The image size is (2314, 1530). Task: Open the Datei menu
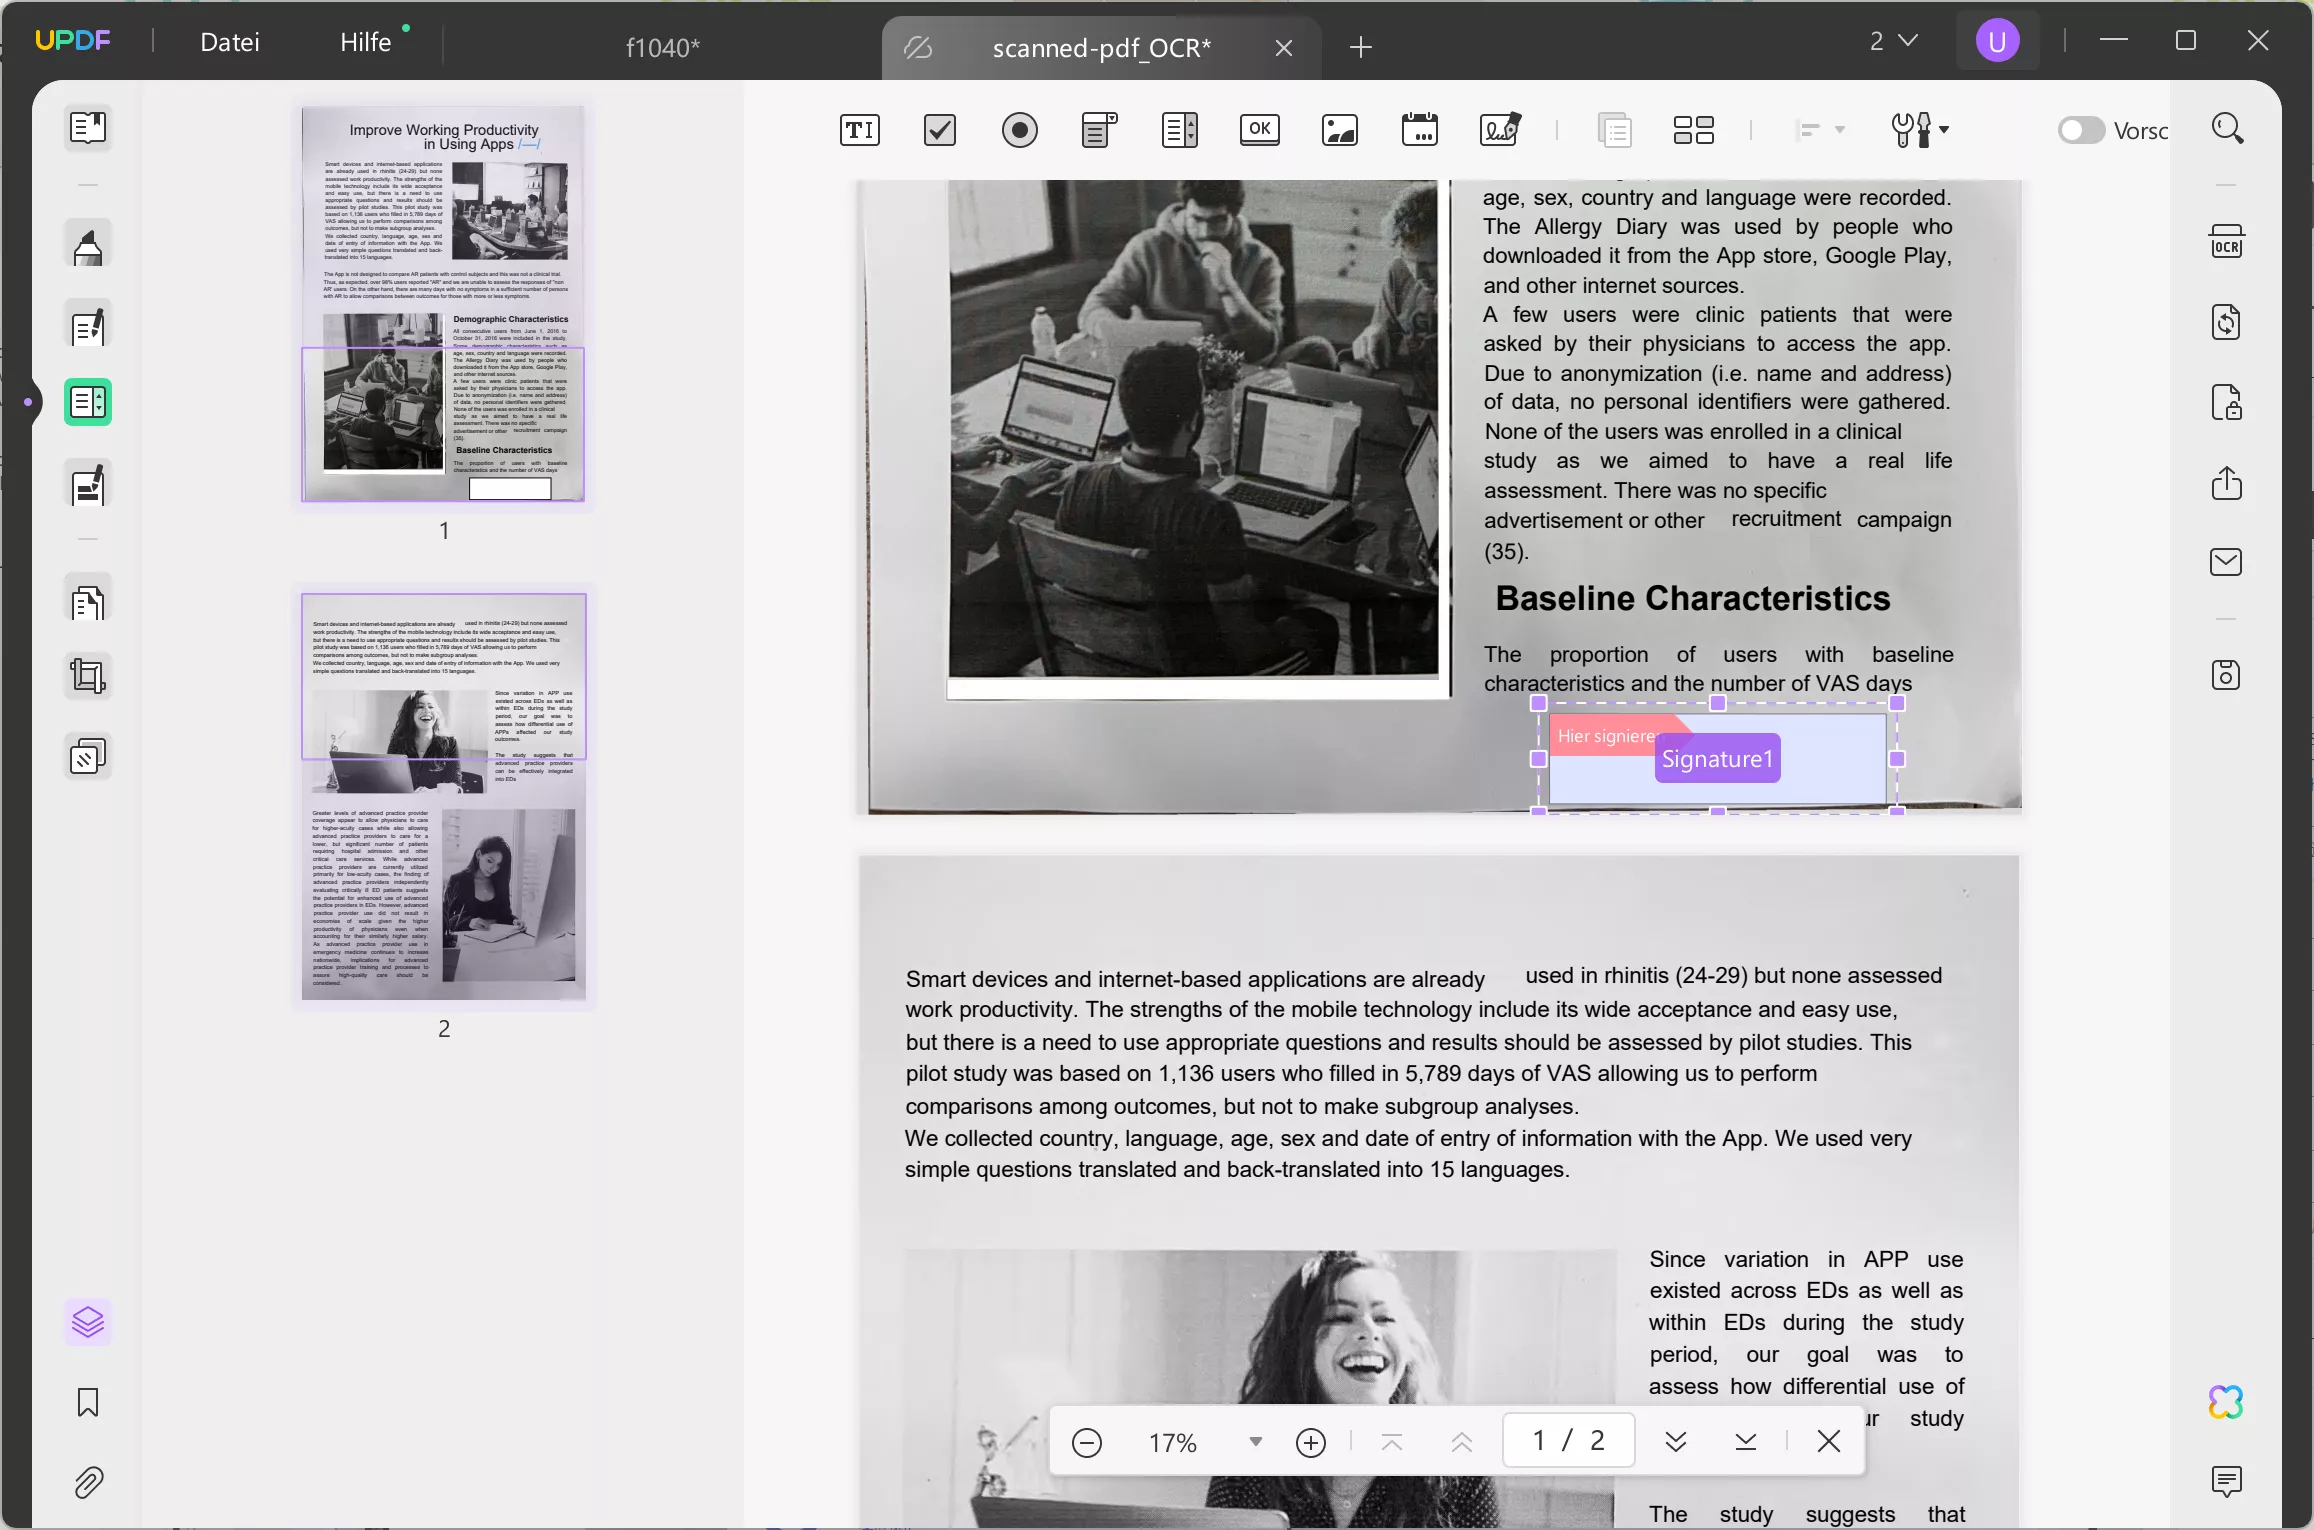[x=229, y=42]
